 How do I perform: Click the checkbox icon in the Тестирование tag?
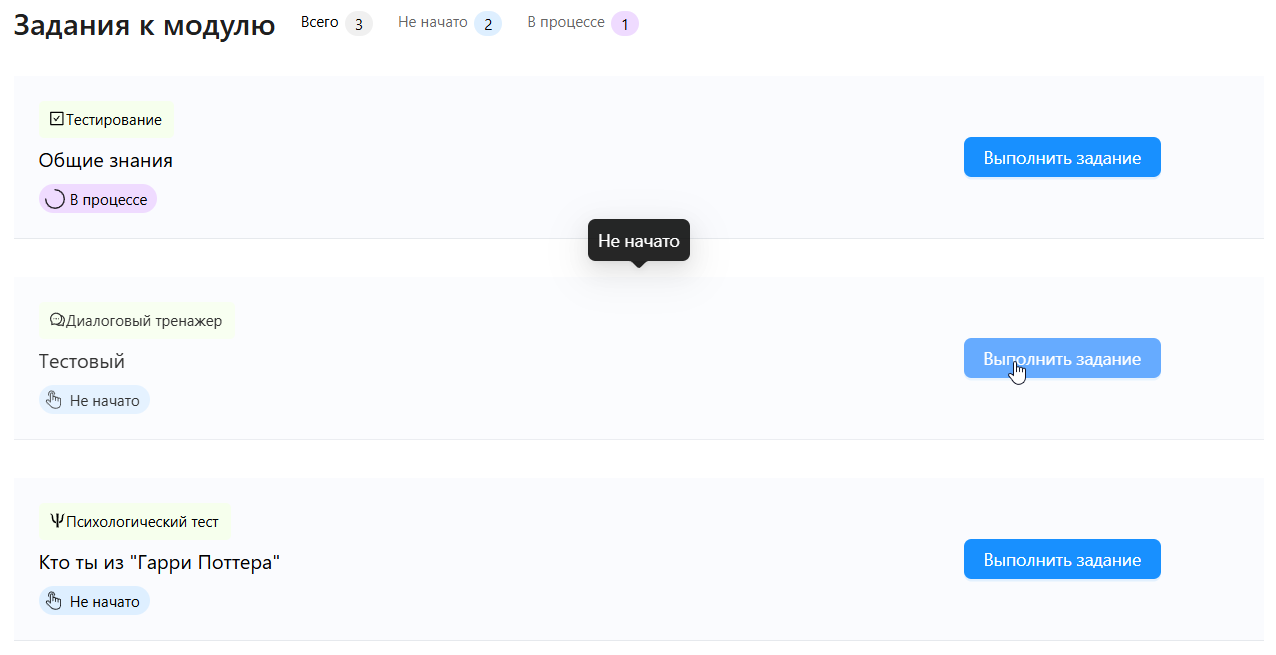click(x=56, y=119)
